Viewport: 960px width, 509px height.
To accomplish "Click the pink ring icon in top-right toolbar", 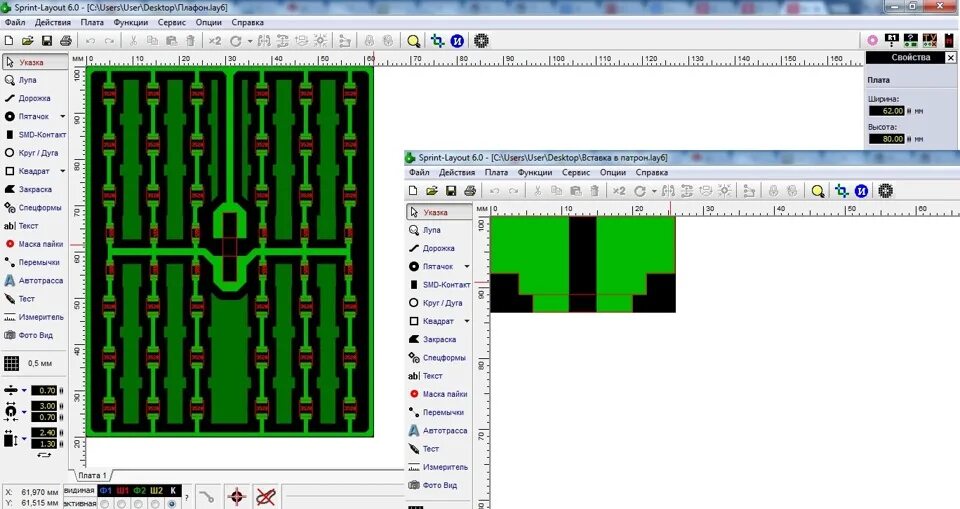I will point(872,41).
